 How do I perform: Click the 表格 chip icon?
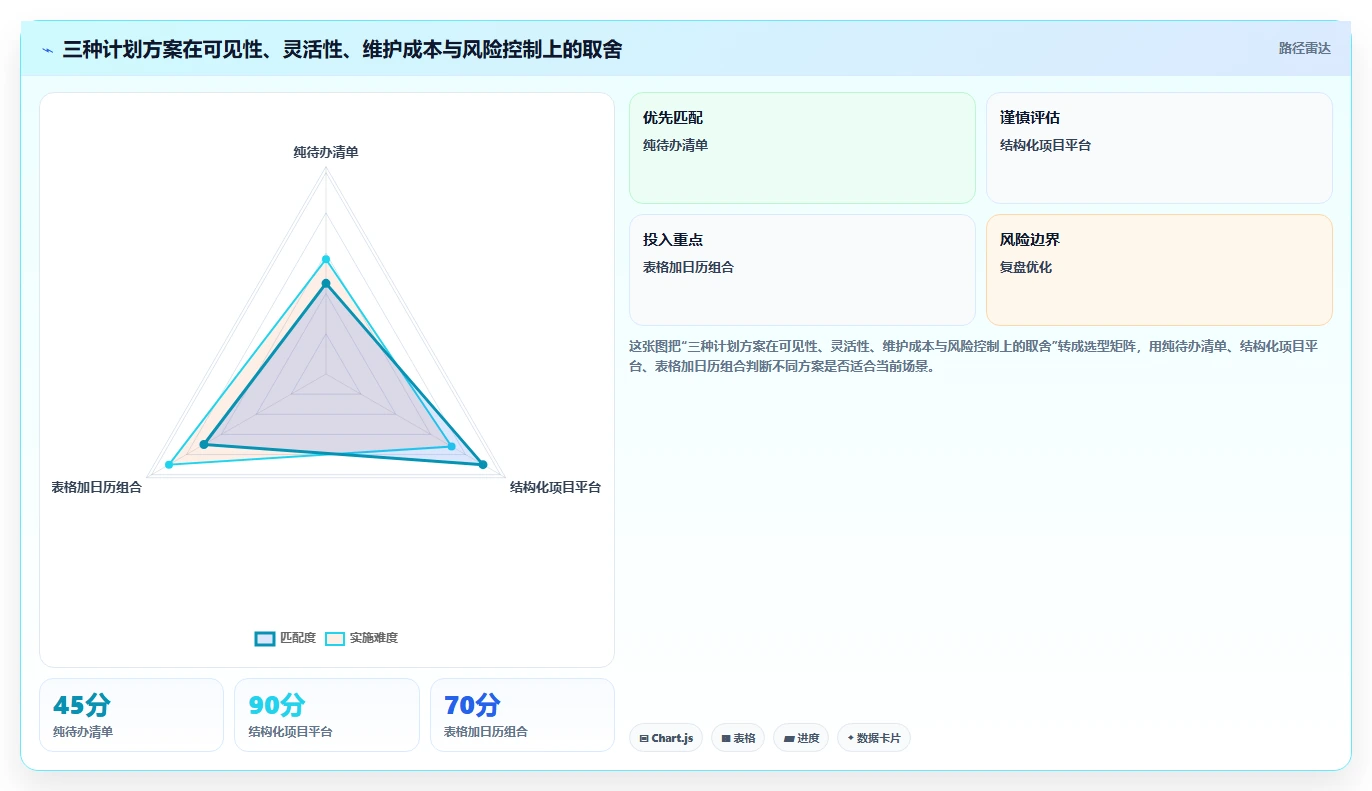click(726, 738)
